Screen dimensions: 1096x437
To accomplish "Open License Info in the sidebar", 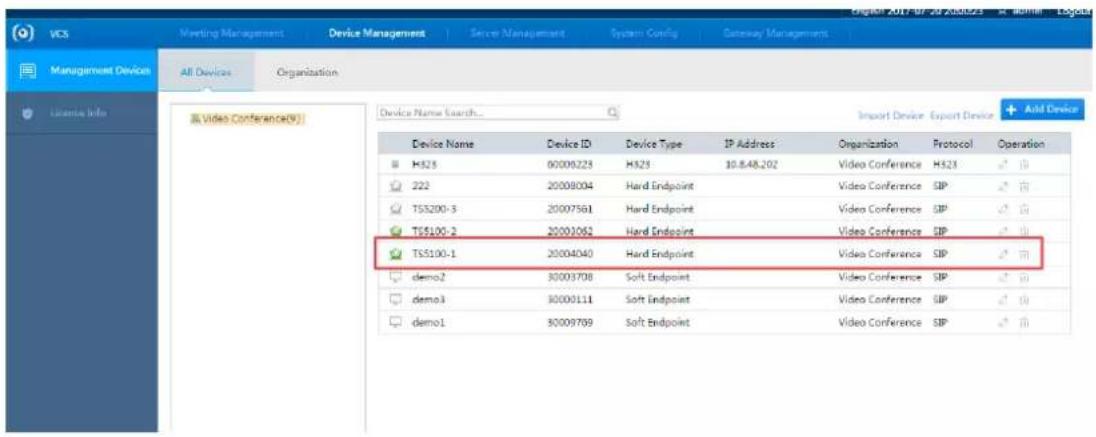I will point(79,112).
